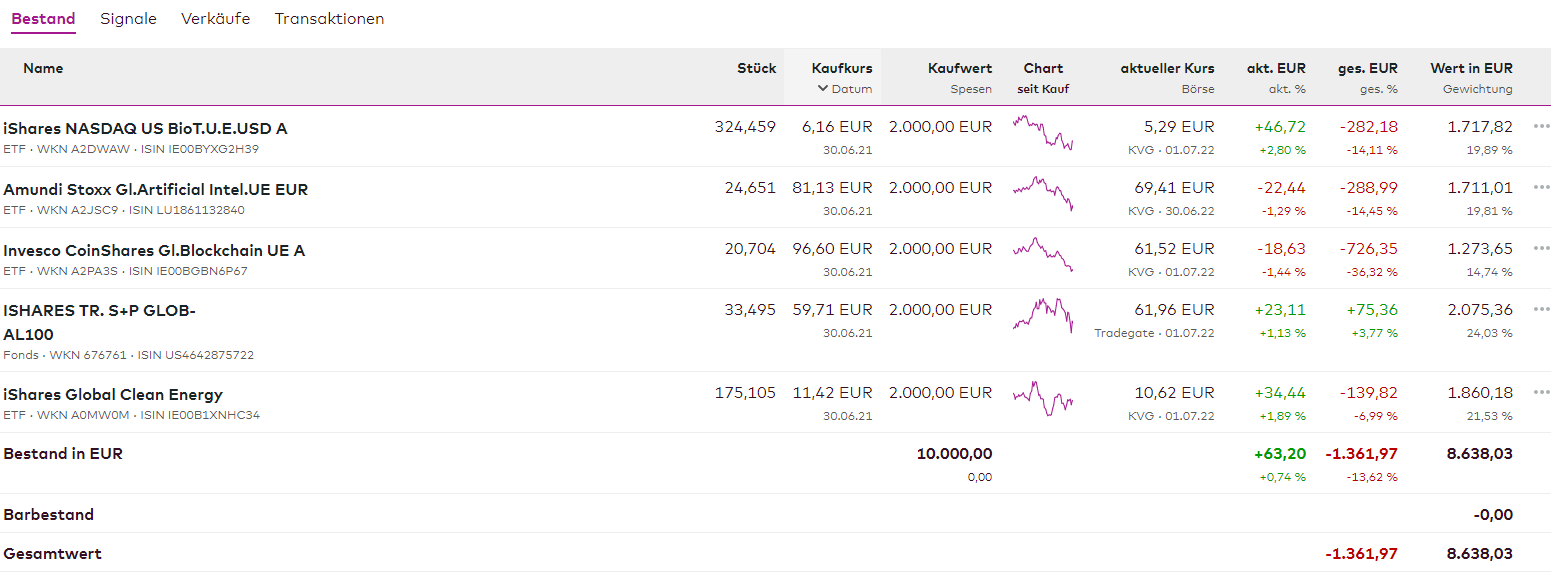Open the Transaktionen tab
The height and width of the screenshot is (579, 1551).
(x=329, y=19)
